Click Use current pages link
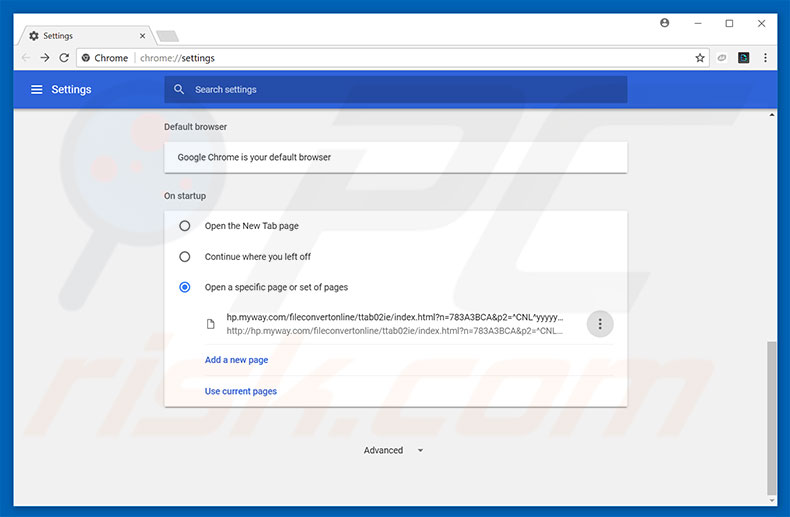 tap(241, 391)
